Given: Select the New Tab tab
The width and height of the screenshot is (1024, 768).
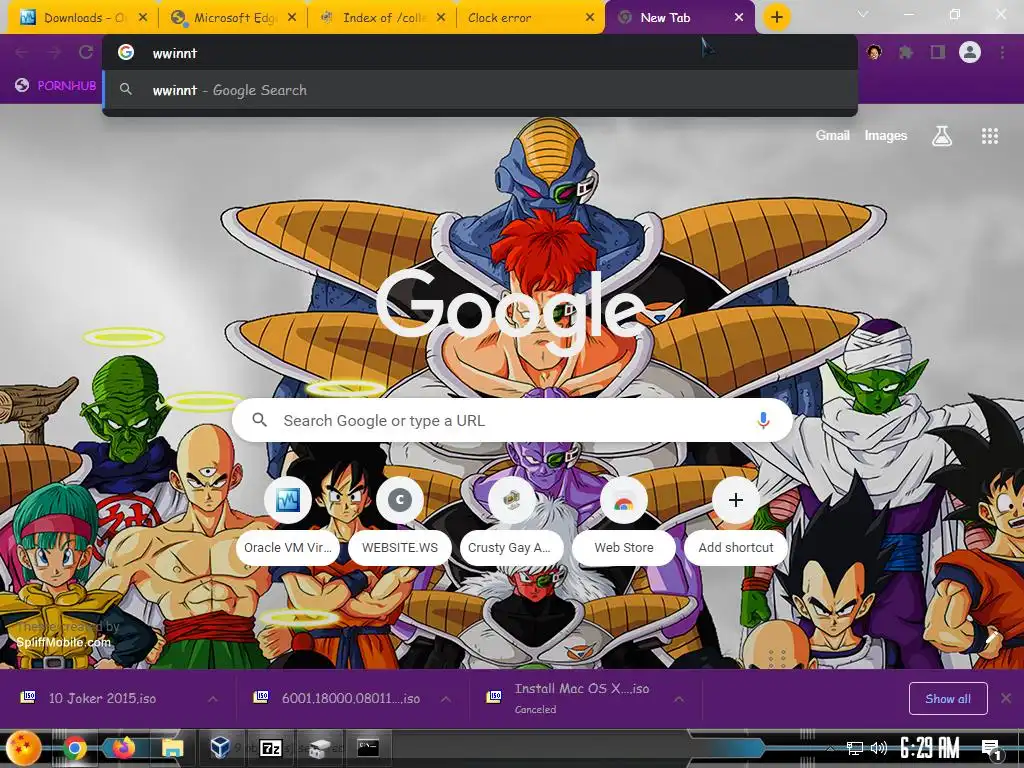Looking at the screenshot, I should (x=679, y=18).
